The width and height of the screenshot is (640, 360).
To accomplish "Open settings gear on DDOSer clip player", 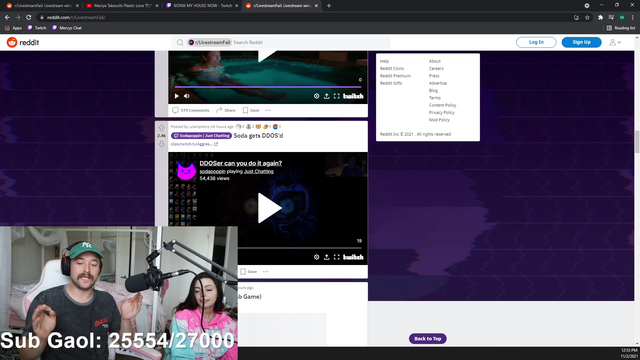I will coord(316,257).
